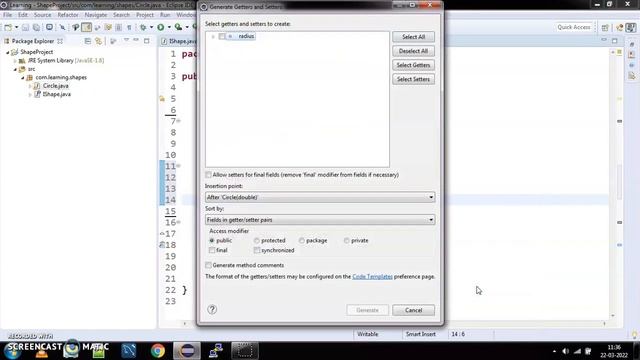Click the green Run icon in toolbar
640x360 pixels.
(x=161, y=27)
